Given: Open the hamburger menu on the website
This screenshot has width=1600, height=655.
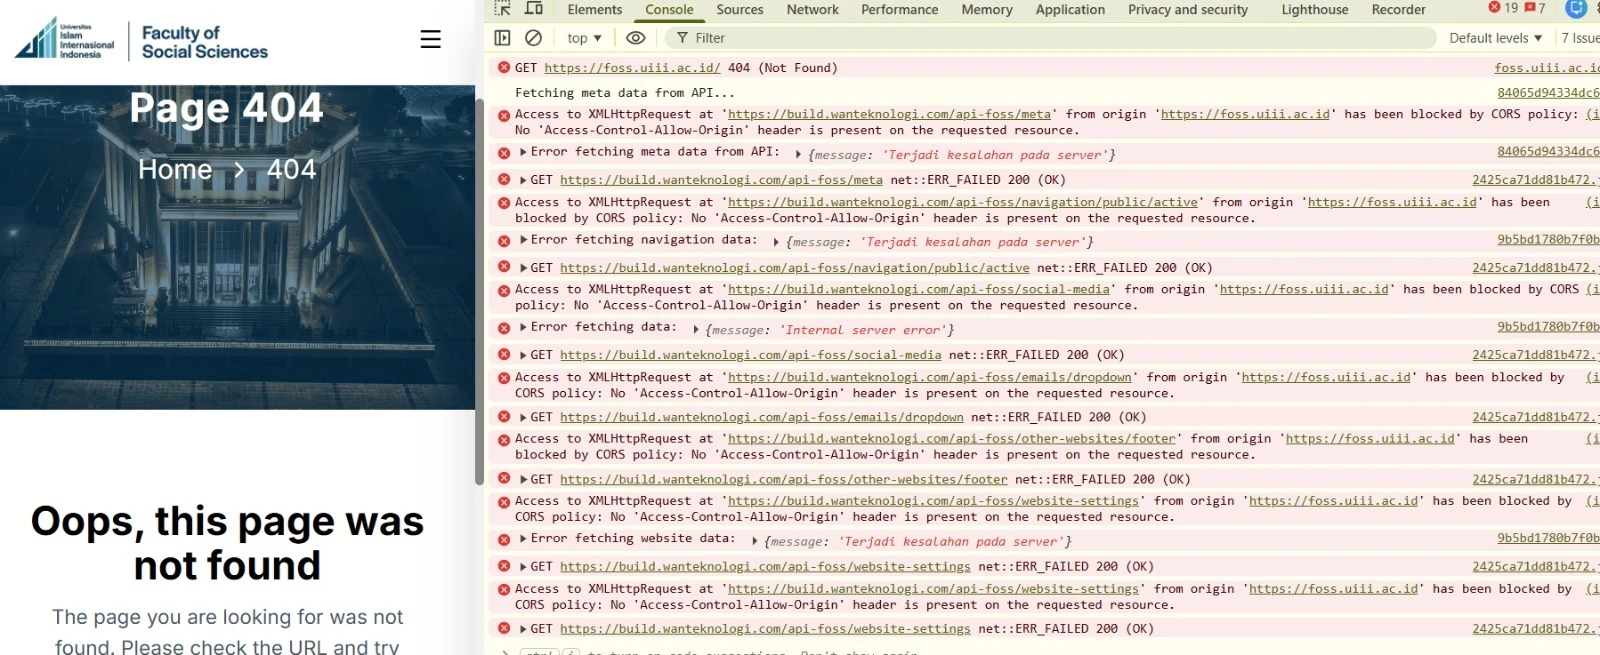Looking at the screenshot, I should click(x=430, y=39).
